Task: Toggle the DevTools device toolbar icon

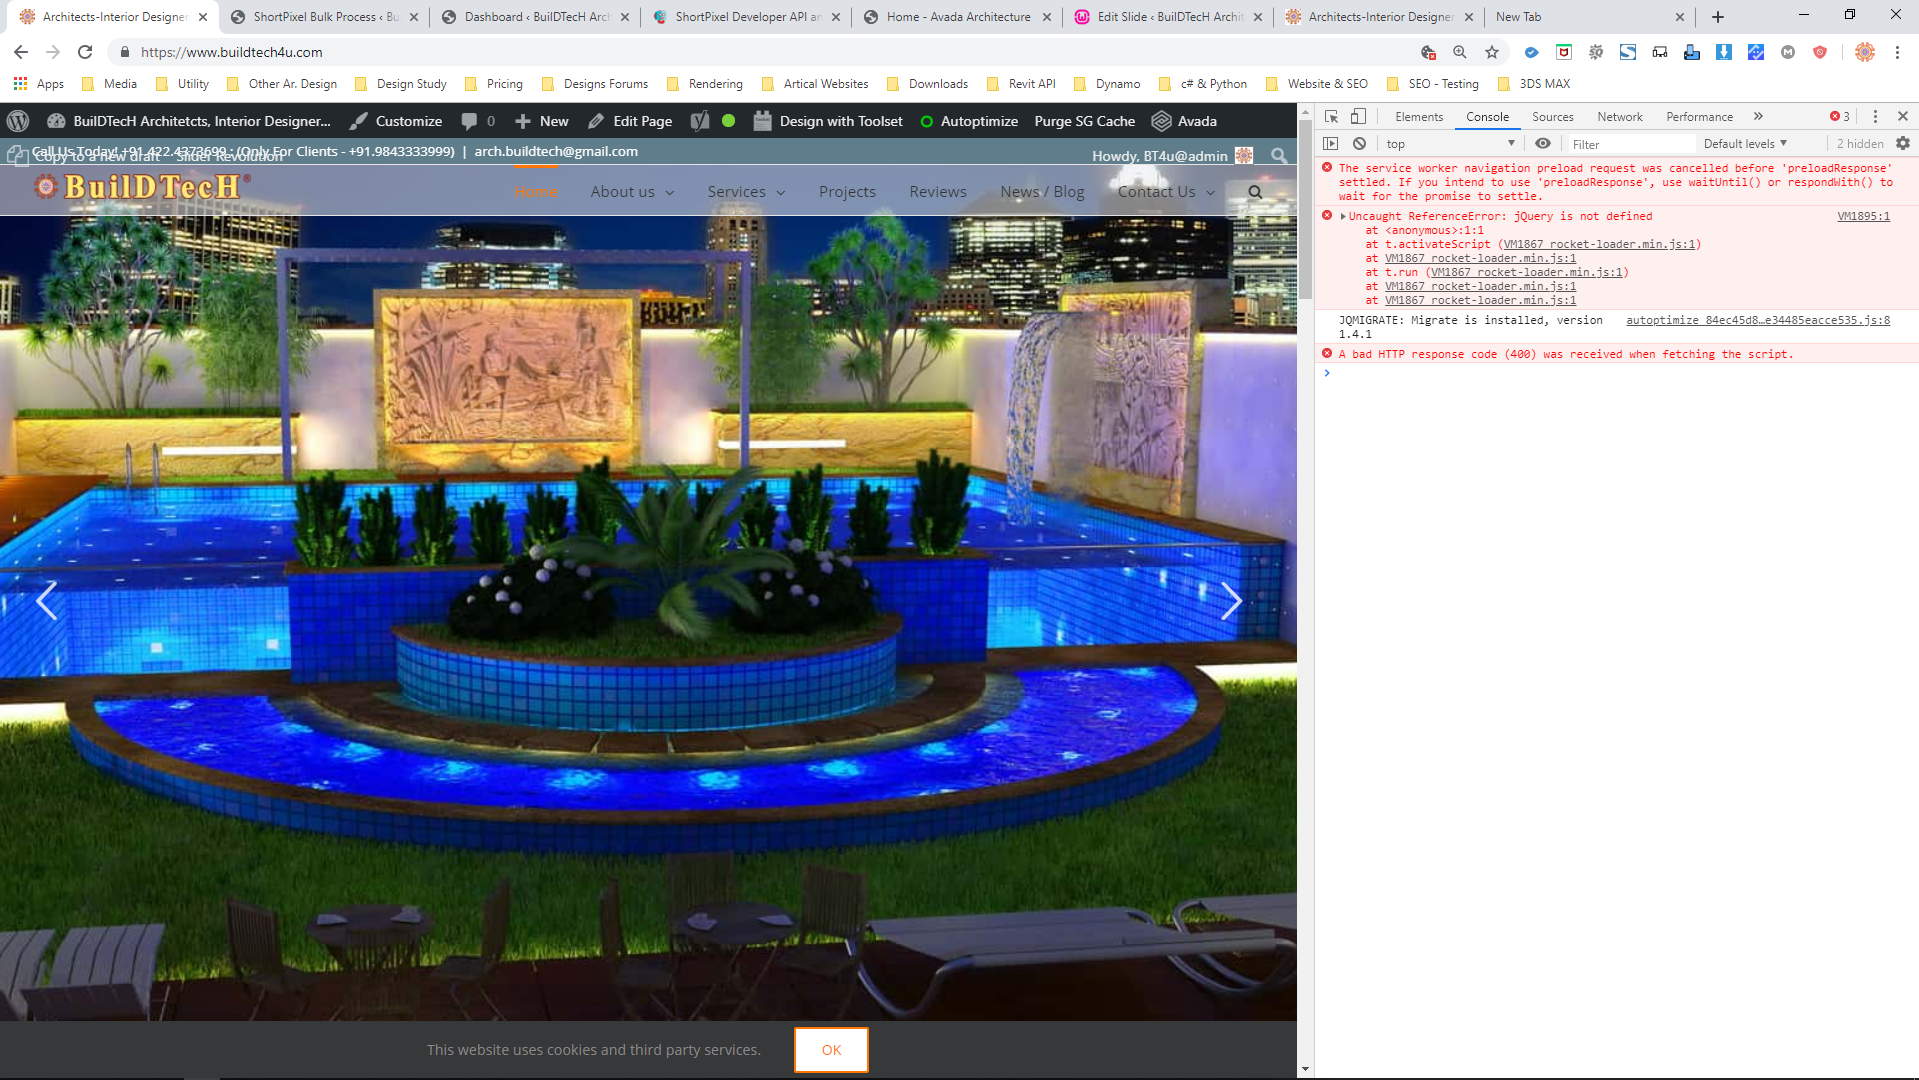Action: coord(1358,117)
